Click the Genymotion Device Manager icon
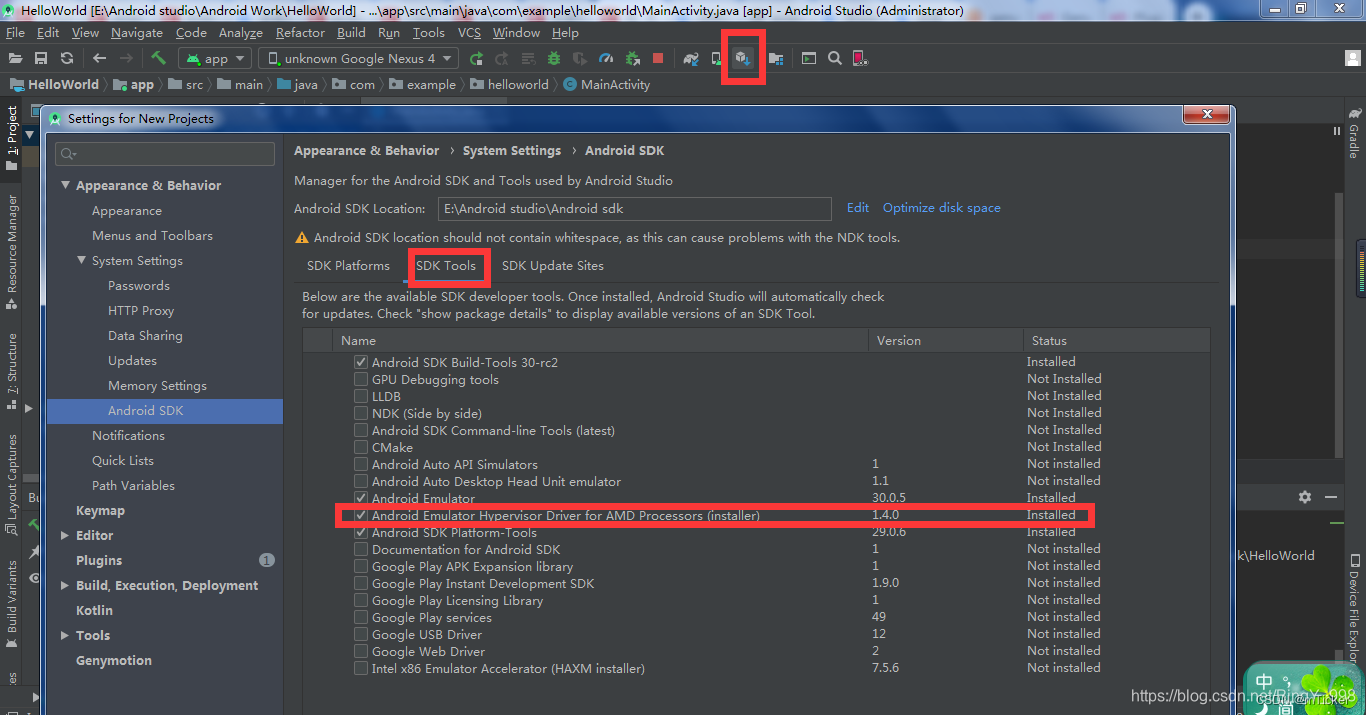The height and width of the screenshot is (715, 1366). (x=860, y=59)
